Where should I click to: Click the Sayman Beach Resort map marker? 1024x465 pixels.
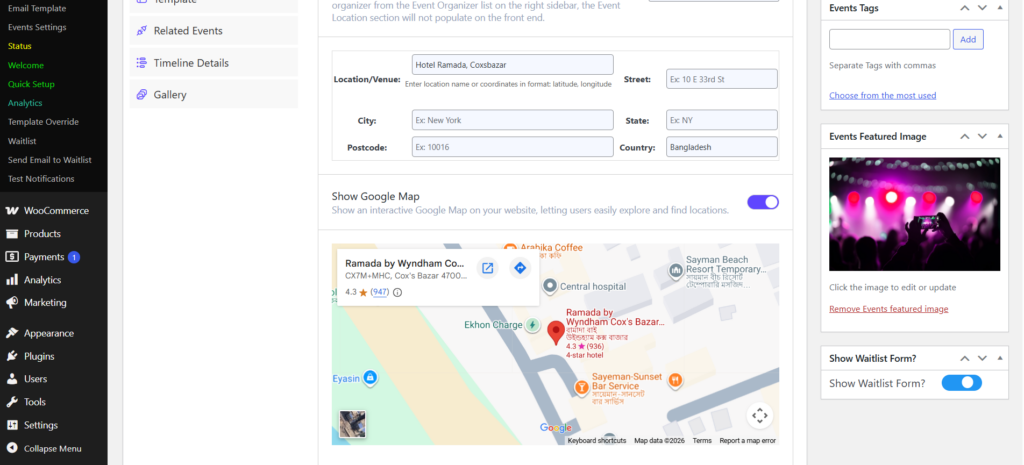[675, 269]
